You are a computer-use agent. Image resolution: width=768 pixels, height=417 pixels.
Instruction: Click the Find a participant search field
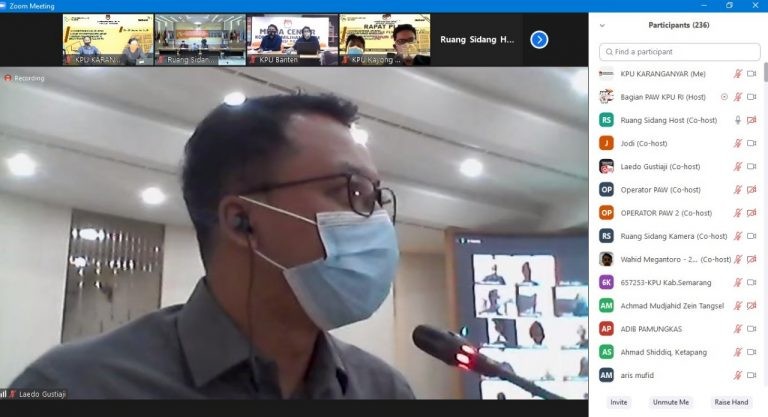[x=682, y=52]
